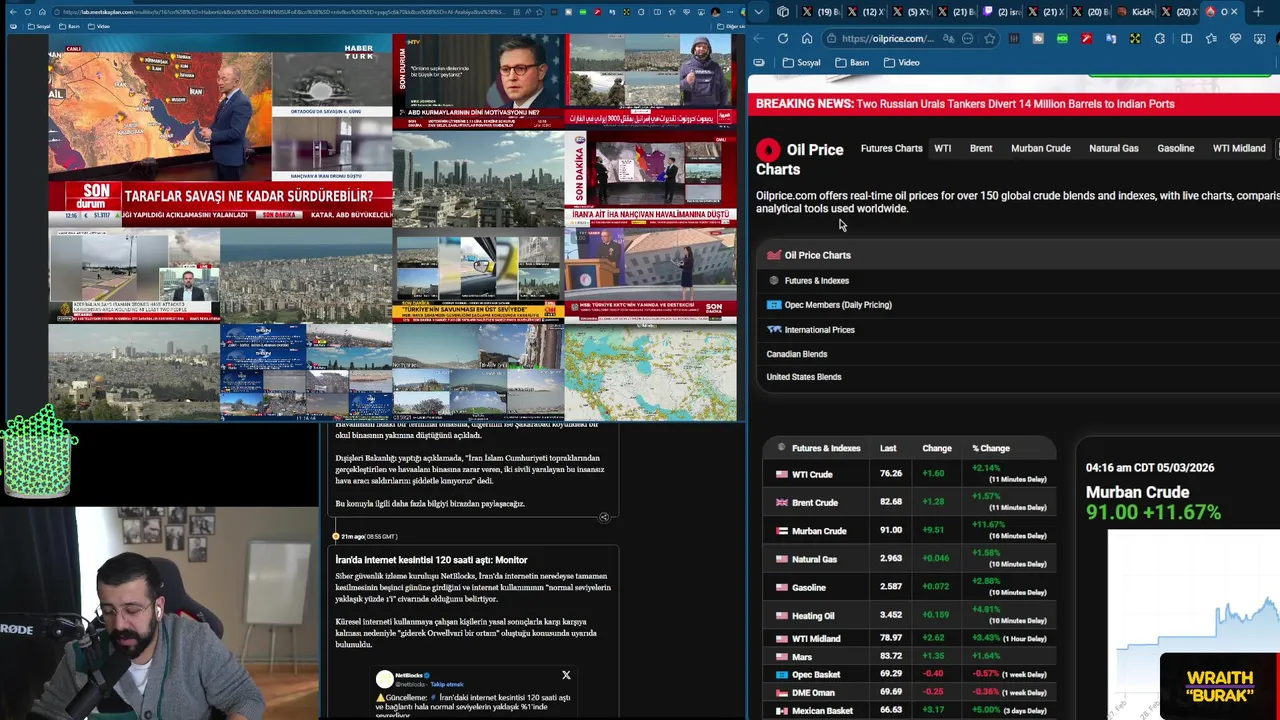Close the active oilprice tab
The width and height of the screenshot is (1280, 720).
(x=1233, y=12)
